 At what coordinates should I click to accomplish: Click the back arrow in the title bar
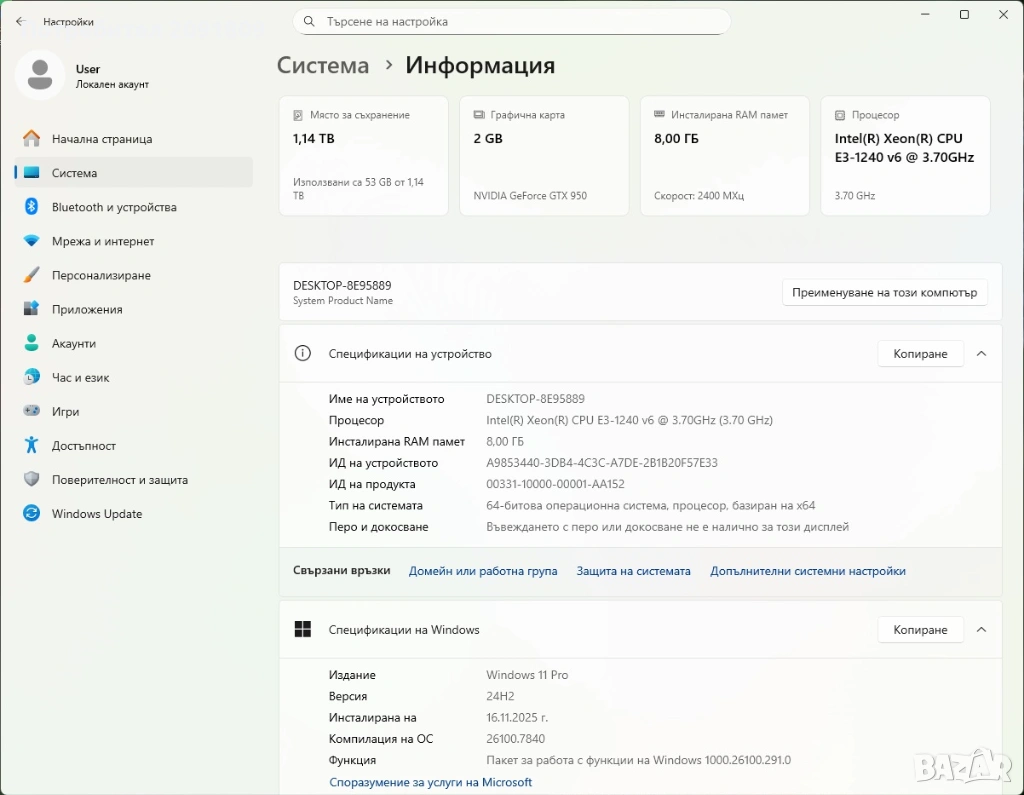pos(20,21)
